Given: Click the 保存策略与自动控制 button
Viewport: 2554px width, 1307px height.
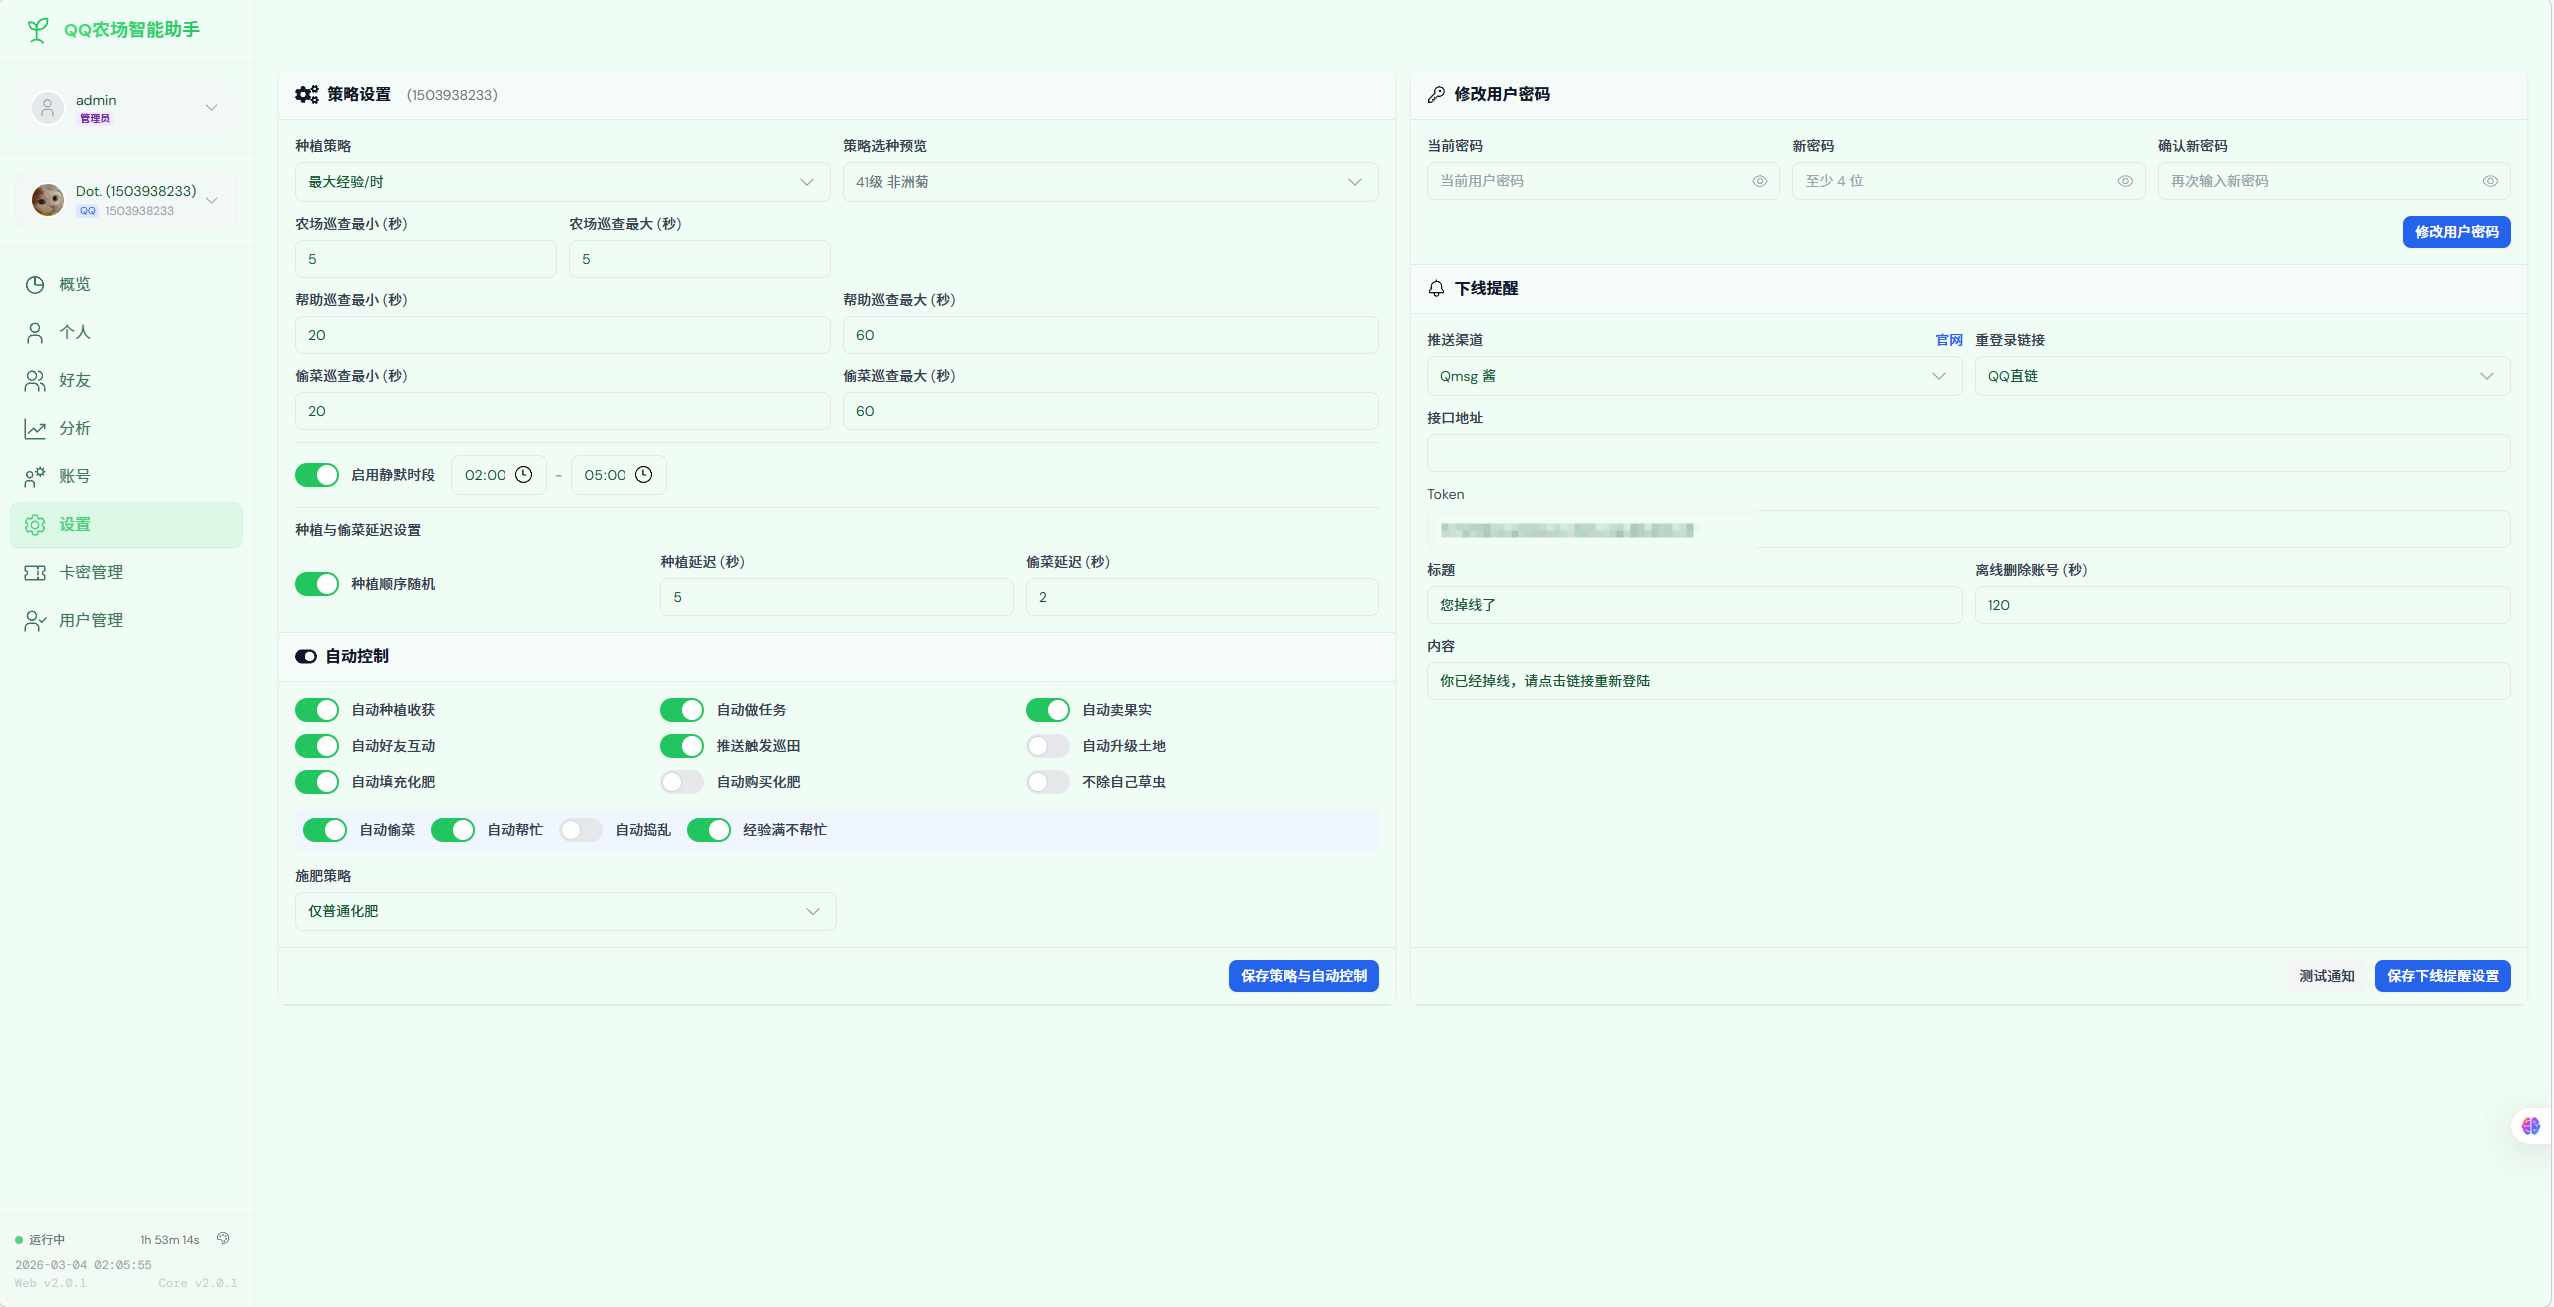Looking at the screenshot, I should (x=1302, y=976).
